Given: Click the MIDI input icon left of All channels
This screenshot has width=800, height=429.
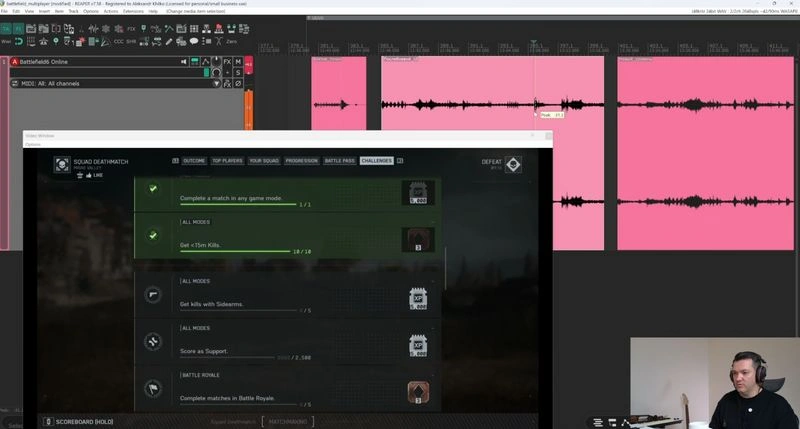Looking at the screenshot, I should coord(15,84).
